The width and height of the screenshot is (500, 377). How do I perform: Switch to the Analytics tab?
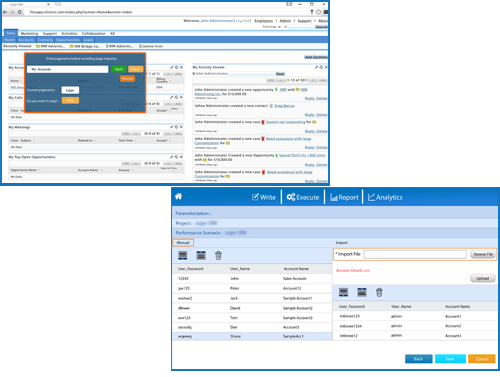point(385,197)
